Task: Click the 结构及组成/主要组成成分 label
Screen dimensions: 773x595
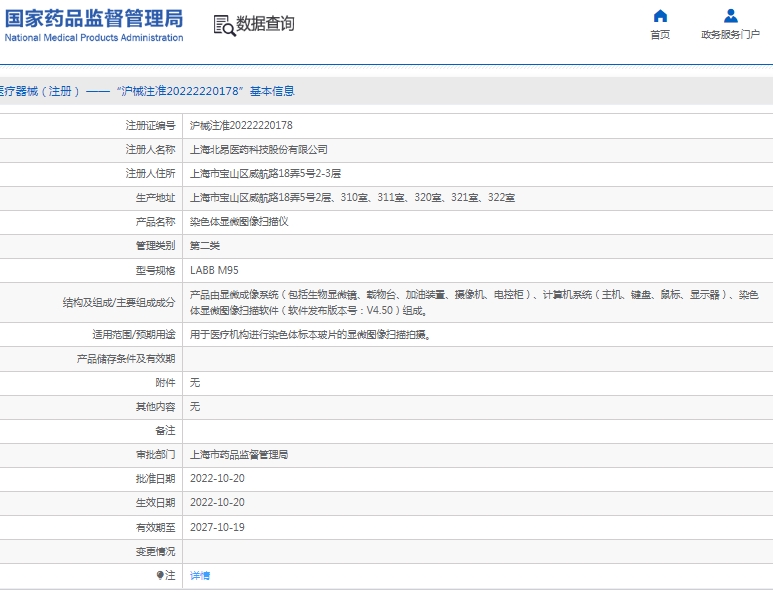Action: (119, 302)
